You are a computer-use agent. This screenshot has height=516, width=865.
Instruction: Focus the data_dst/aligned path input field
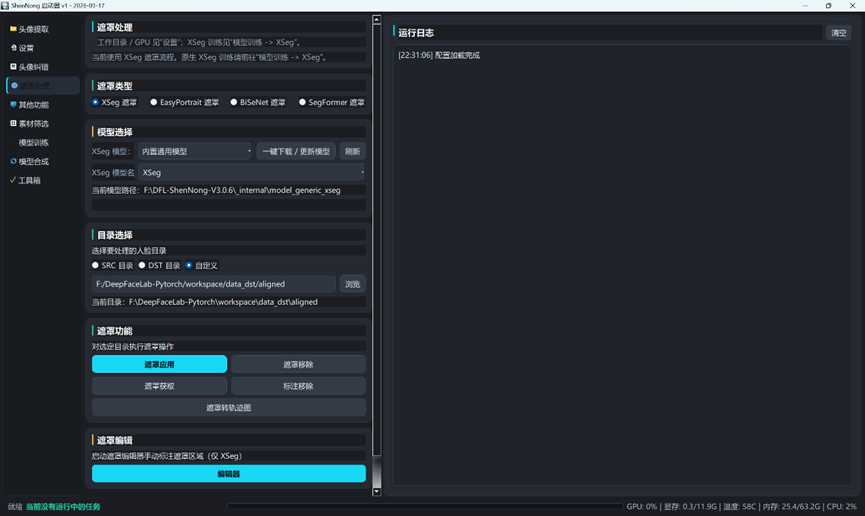pyautogui.click(x=214, y=284)
